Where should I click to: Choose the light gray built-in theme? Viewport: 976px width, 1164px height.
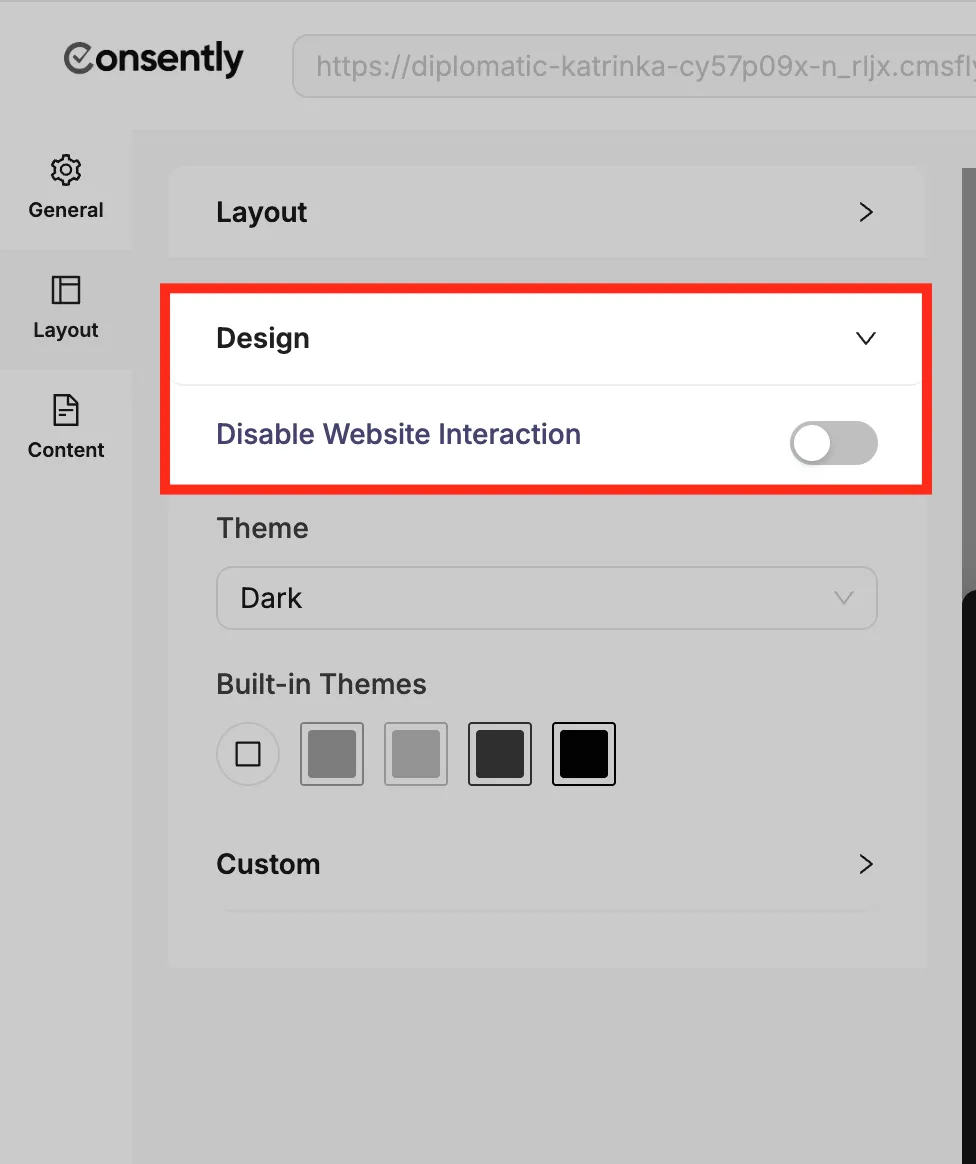[415, 754]
